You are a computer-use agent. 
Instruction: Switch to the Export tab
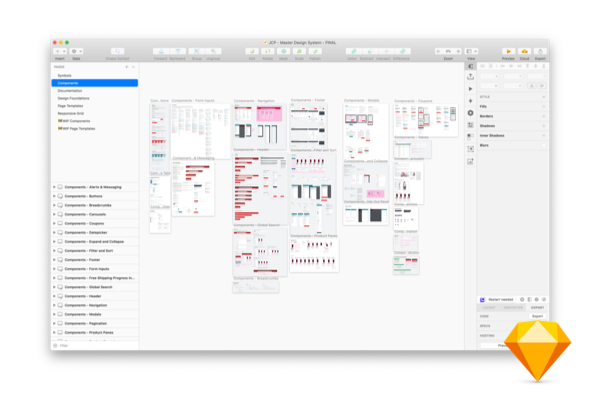pyautogui.click(x=537, y=308)
